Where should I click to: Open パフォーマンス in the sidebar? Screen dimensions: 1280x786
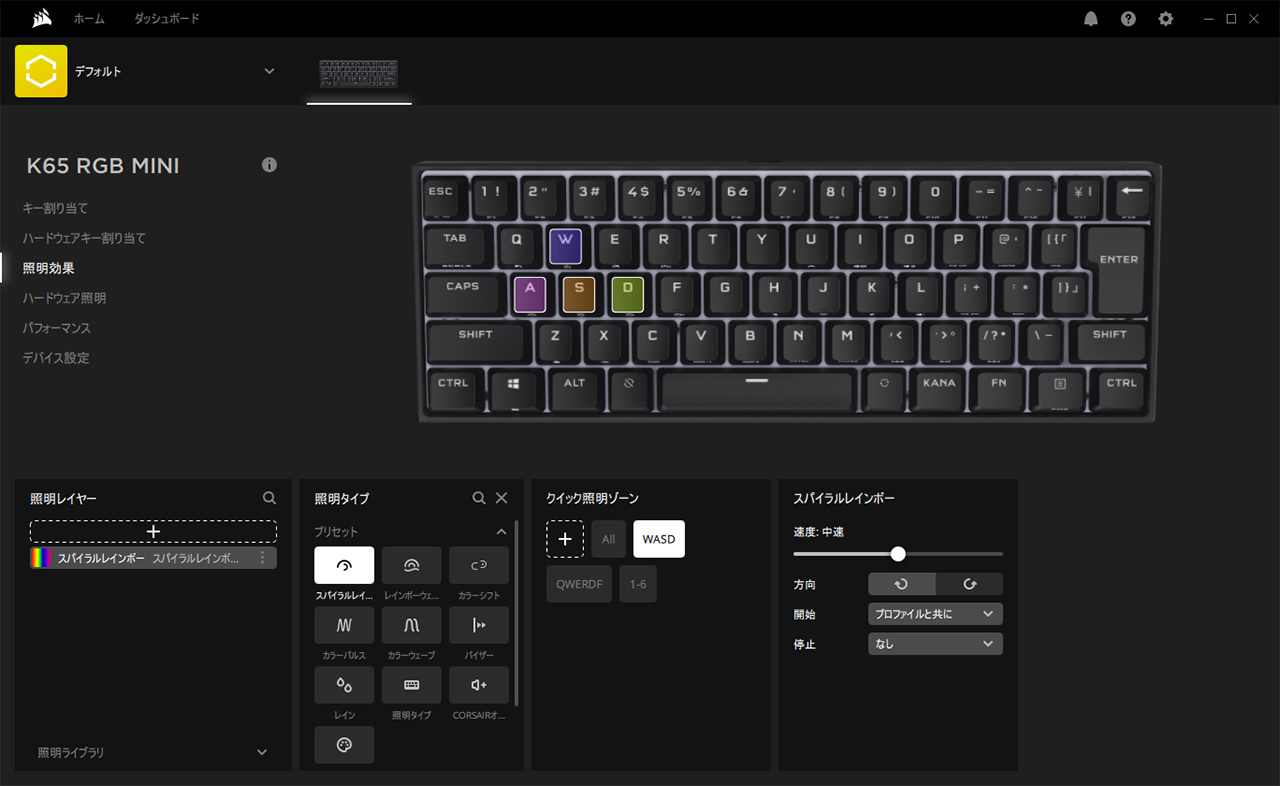click(x=57, y=328)
